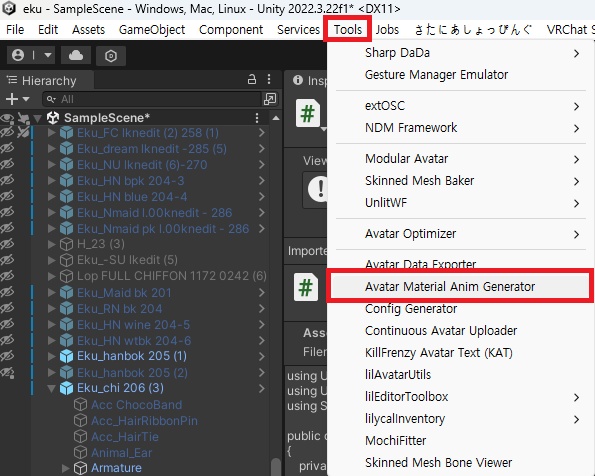Open prefab arrow for Eku_RN bk 204

coord(261,309)
